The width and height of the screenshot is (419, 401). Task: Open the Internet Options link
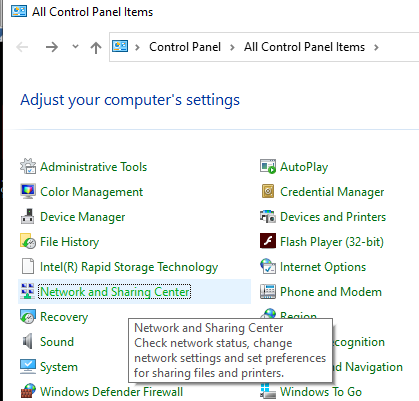coord(323,267)
